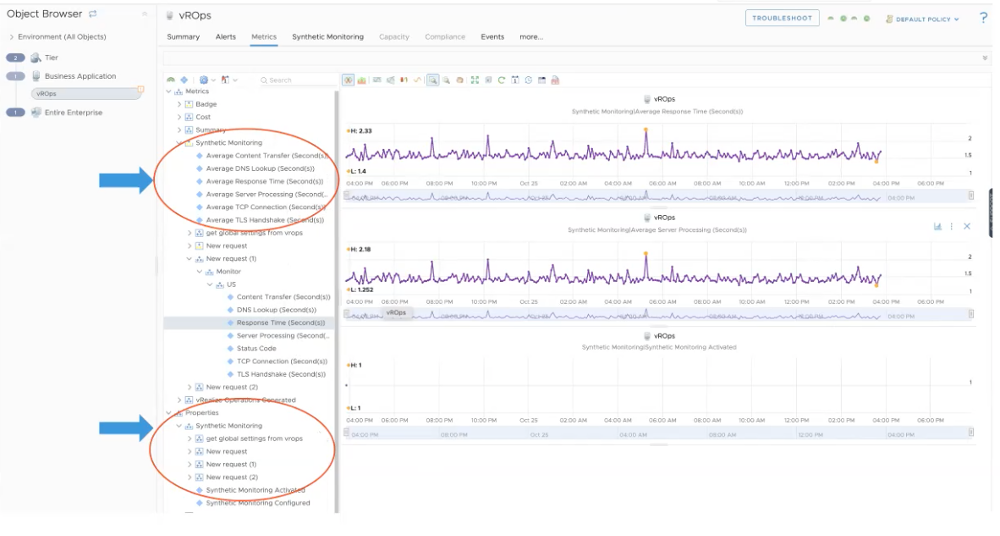Click range slider handle under Average Response Time chart

point(971,195)
